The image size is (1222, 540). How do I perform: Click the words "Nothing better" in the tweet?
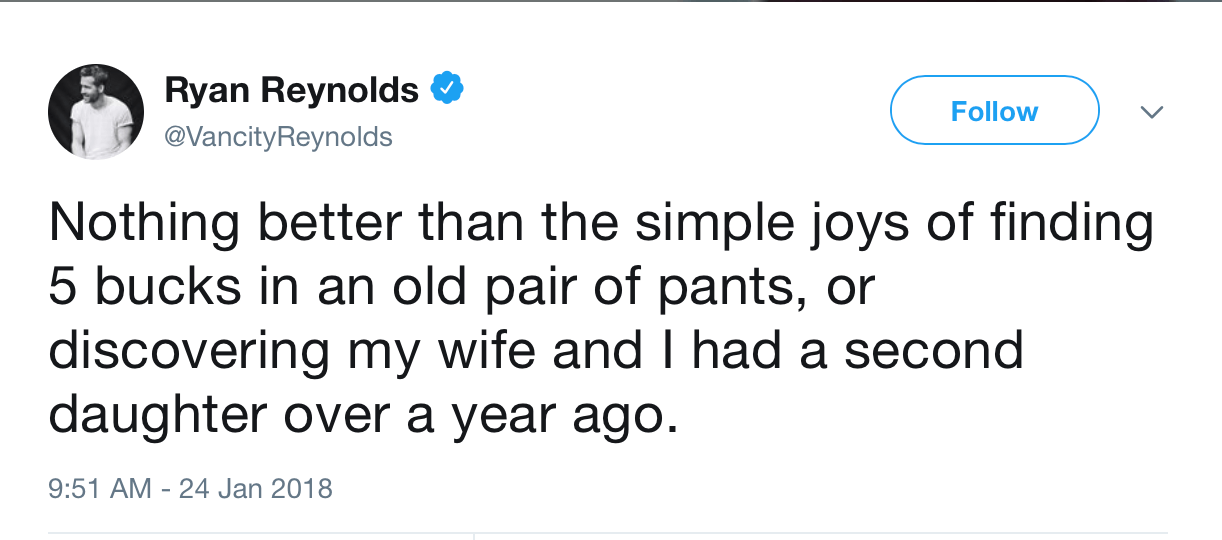226,224
